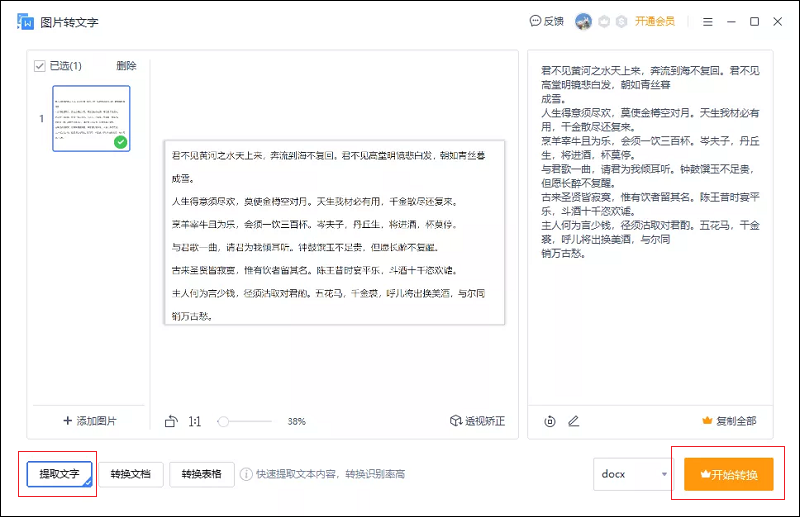Click the S coin badge icon

tap(621, 21)
